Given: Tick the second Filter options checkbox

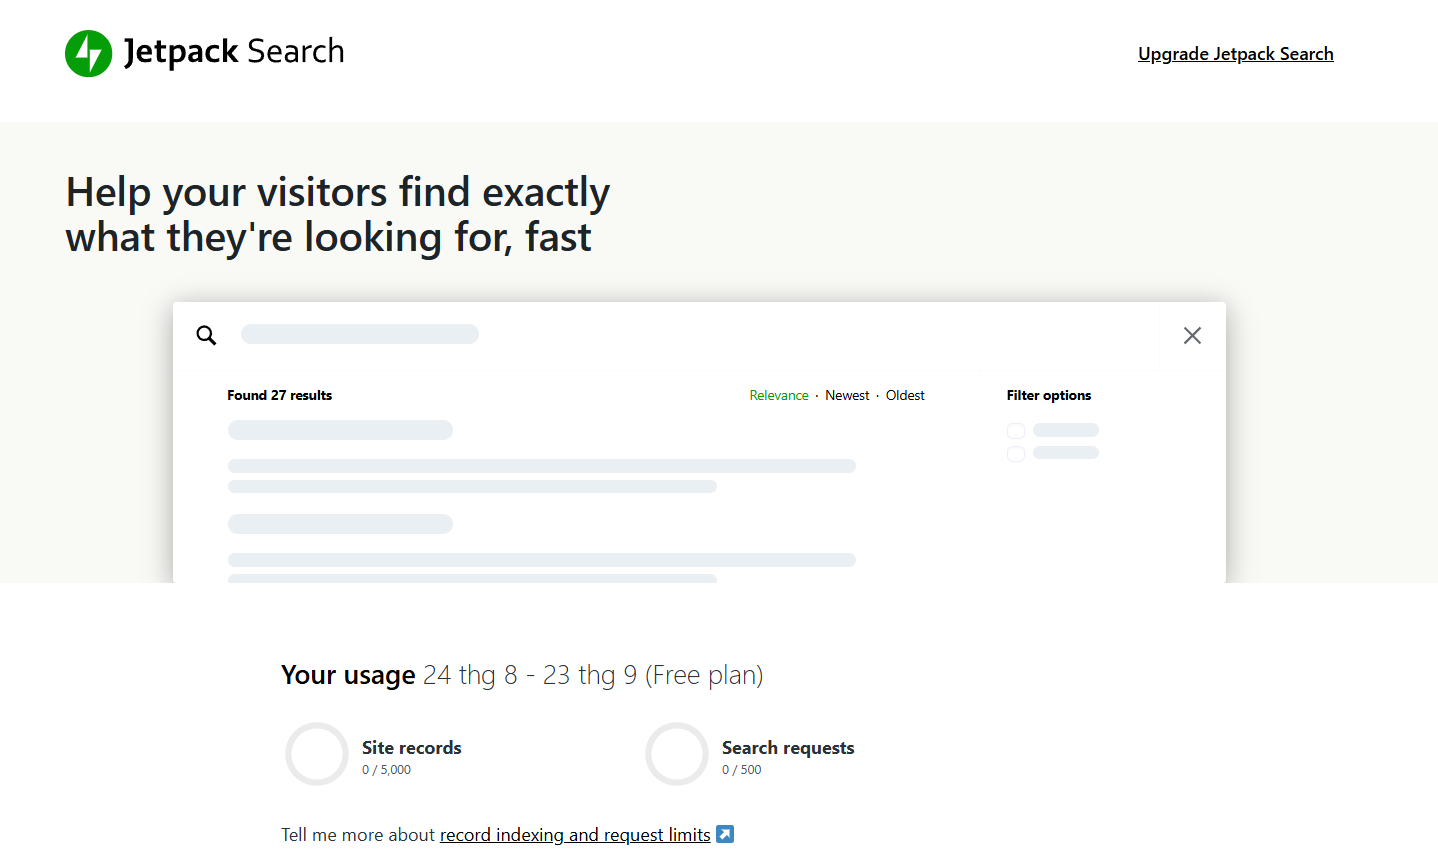Looking at the screenshot, I should pos(1016,454).
